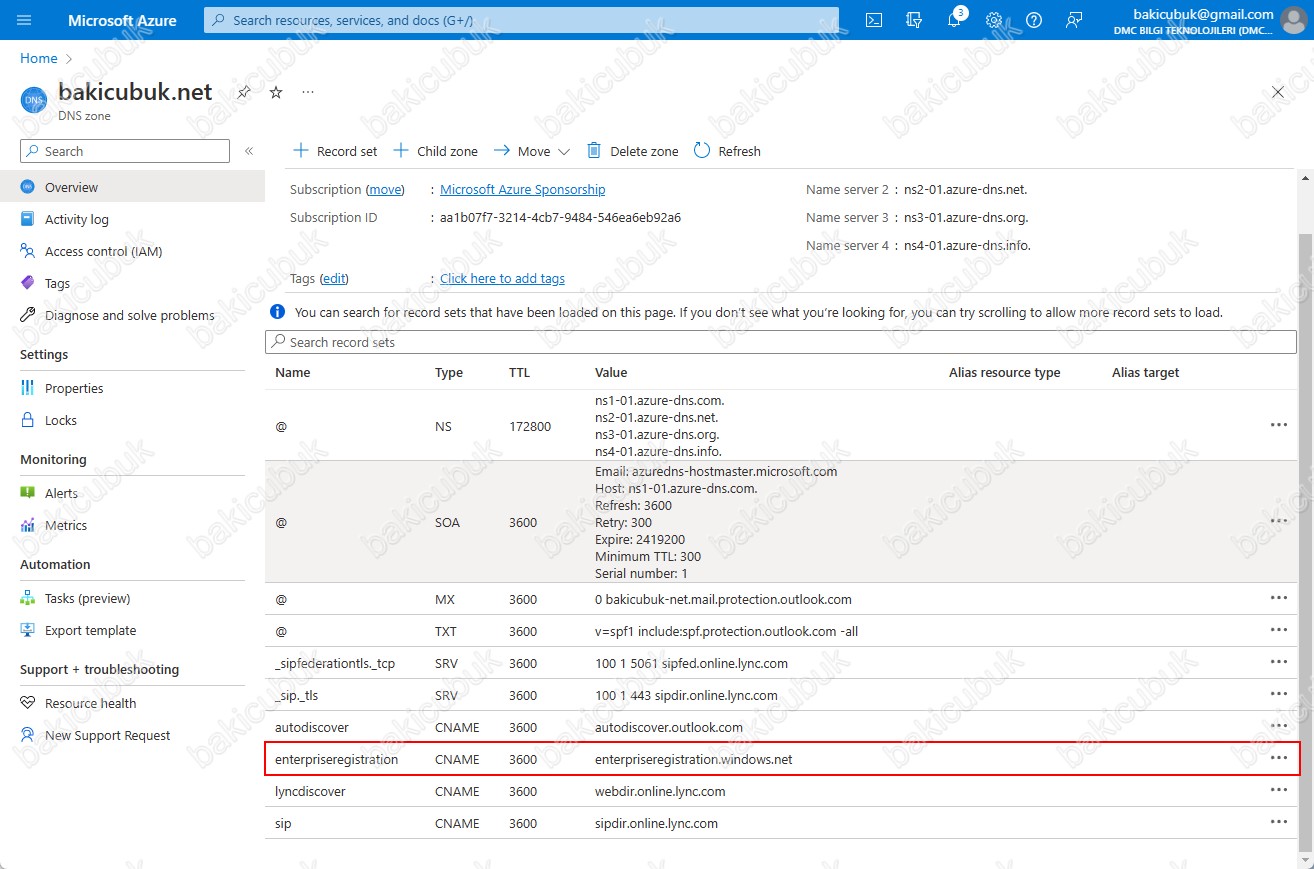Open ellipsis menu for the NS record
This screenshot has width=1314, height=869.
[x=1278, y=425]
